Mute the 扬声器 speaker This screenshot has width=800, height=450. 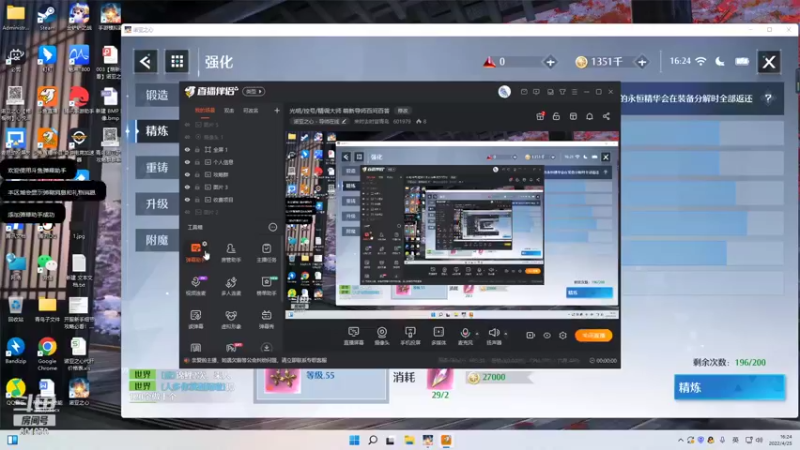click(x=493, y=336)
